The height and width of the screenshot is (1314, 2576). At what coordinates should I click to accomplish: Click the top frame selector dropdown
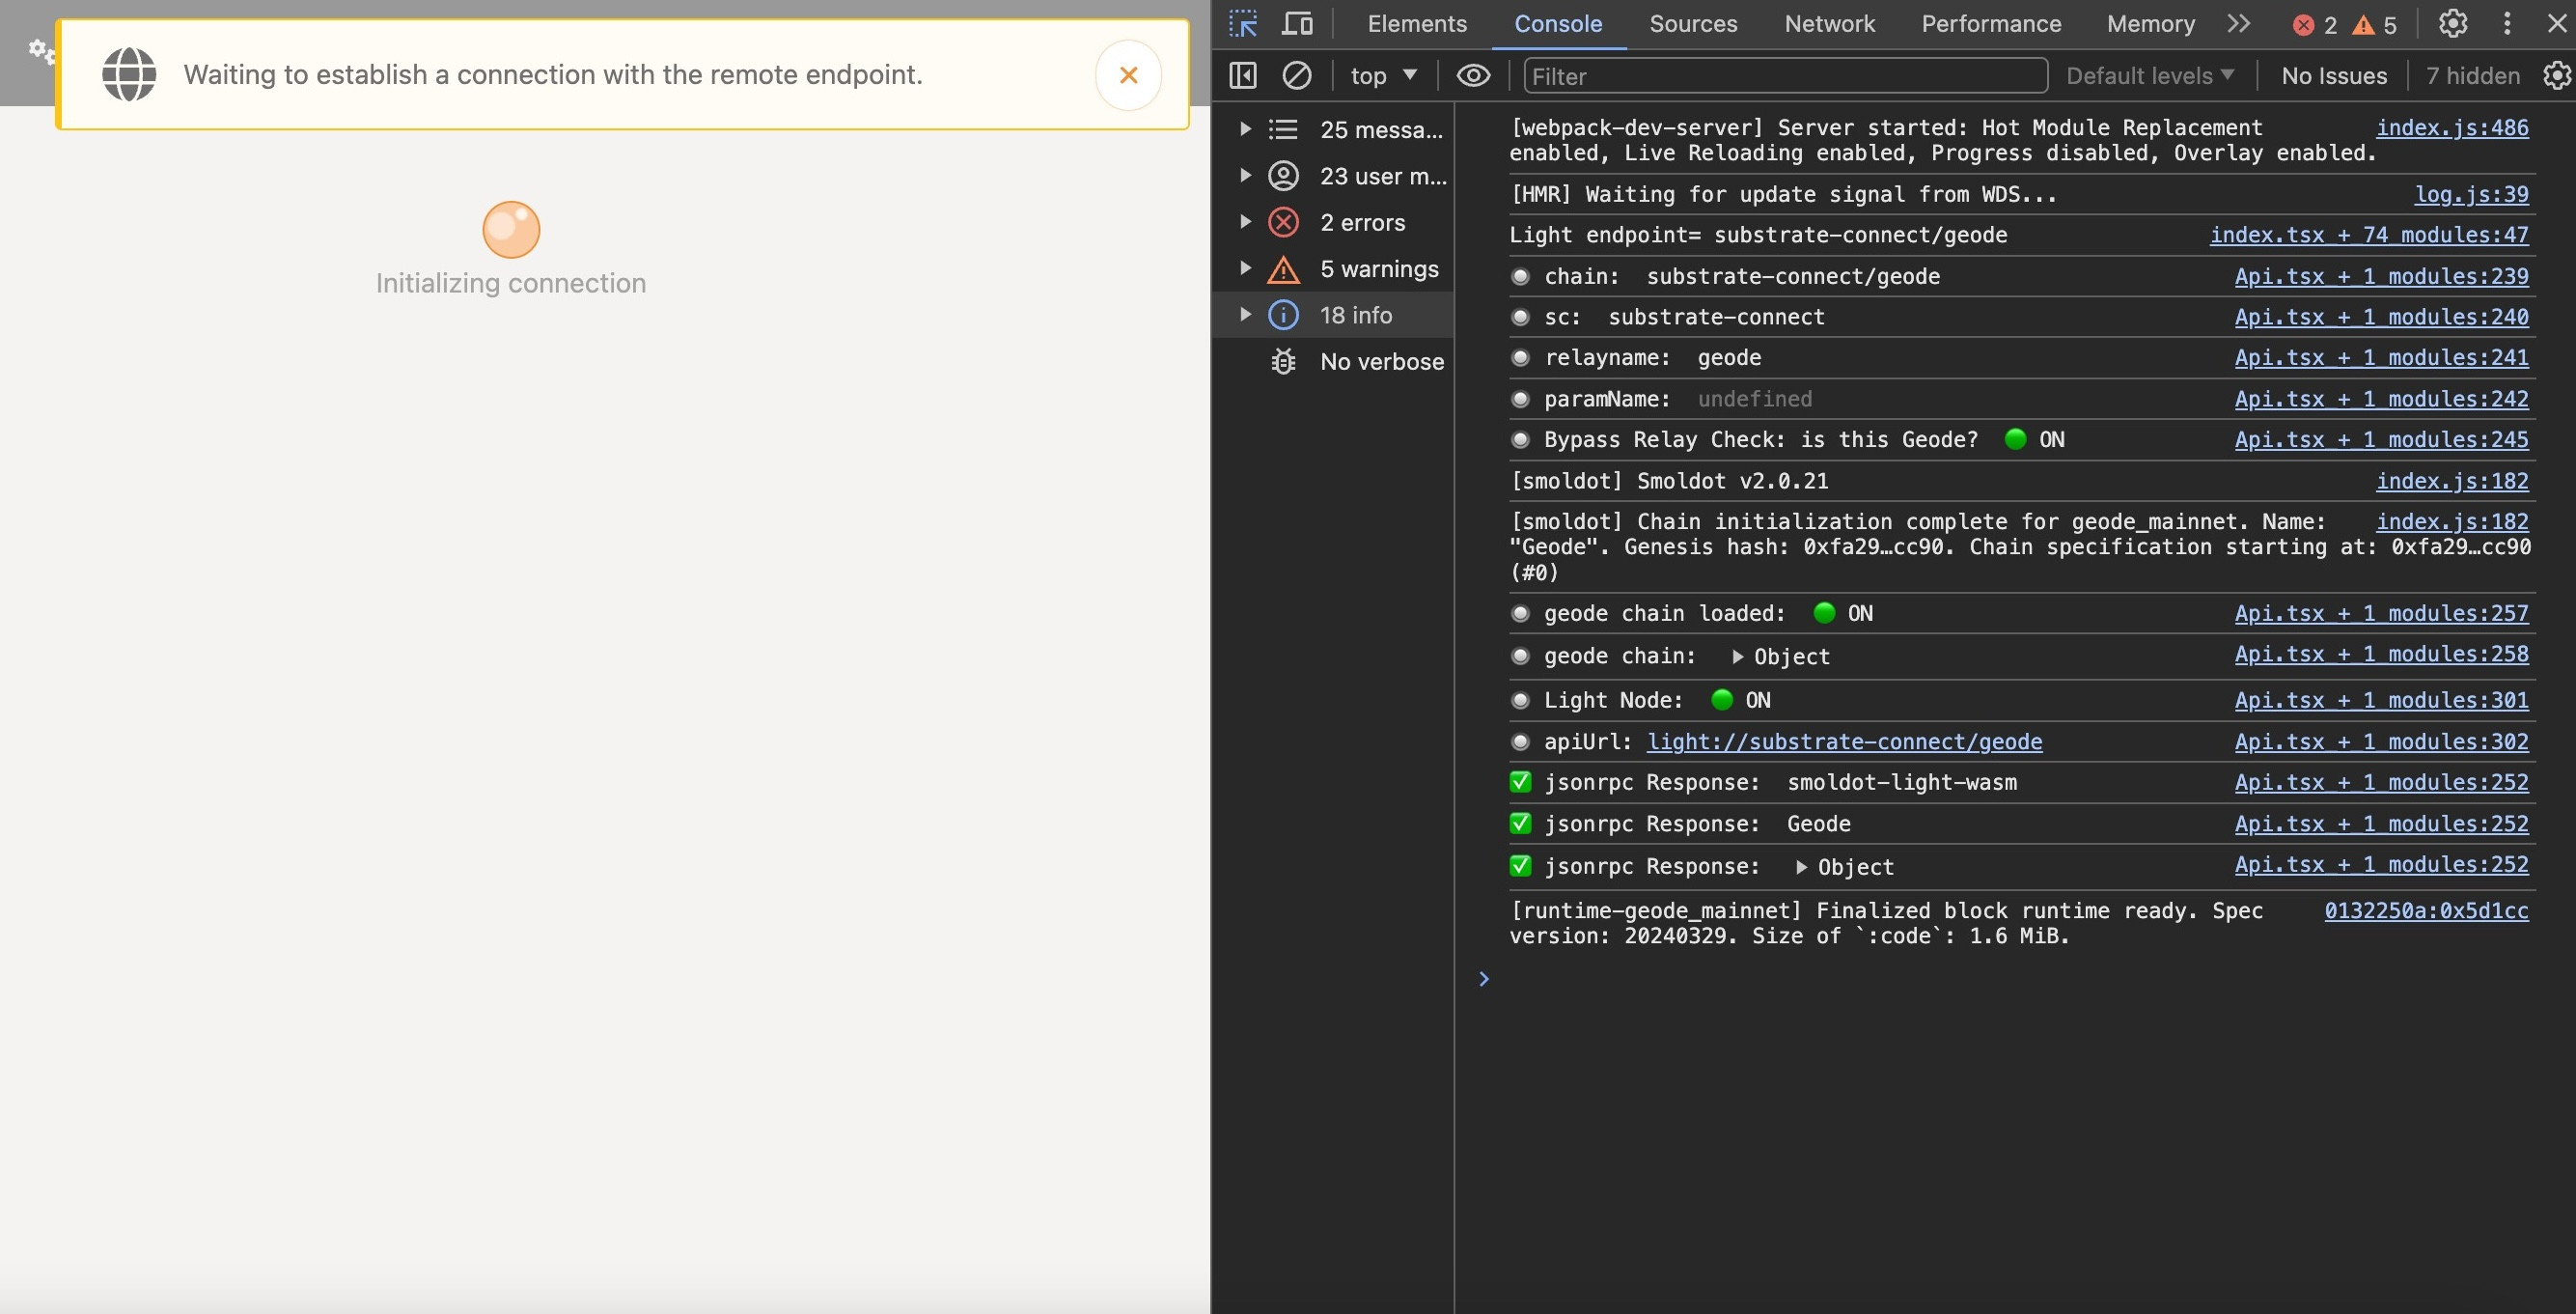click(1383, 73)
